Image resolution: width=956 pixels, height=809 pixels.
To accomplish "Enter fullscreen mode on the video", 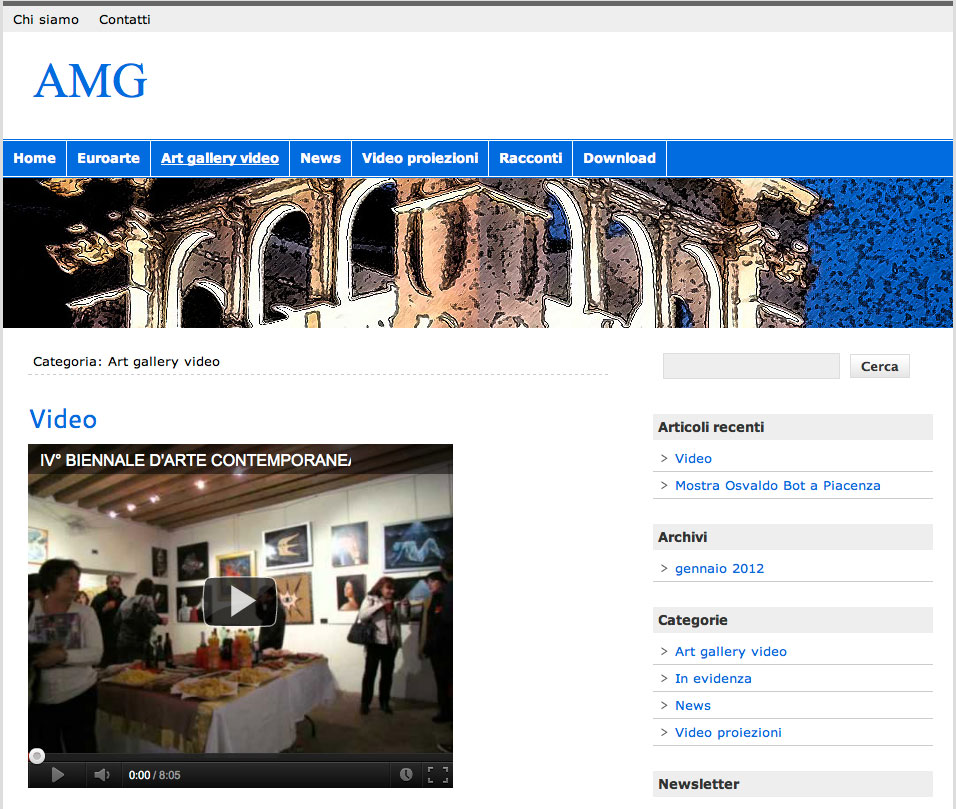I will [x=437, y=774].
